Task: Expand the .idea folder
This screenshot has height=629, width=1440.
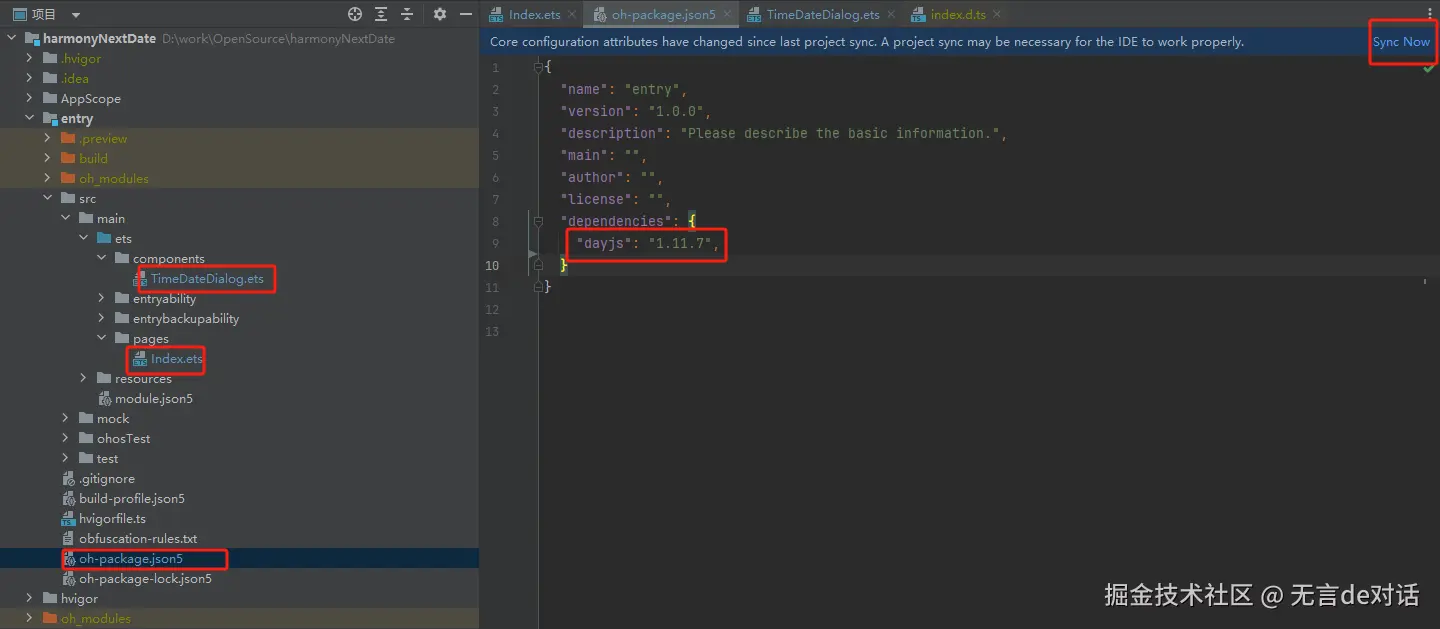Action: tap(30, 78)
